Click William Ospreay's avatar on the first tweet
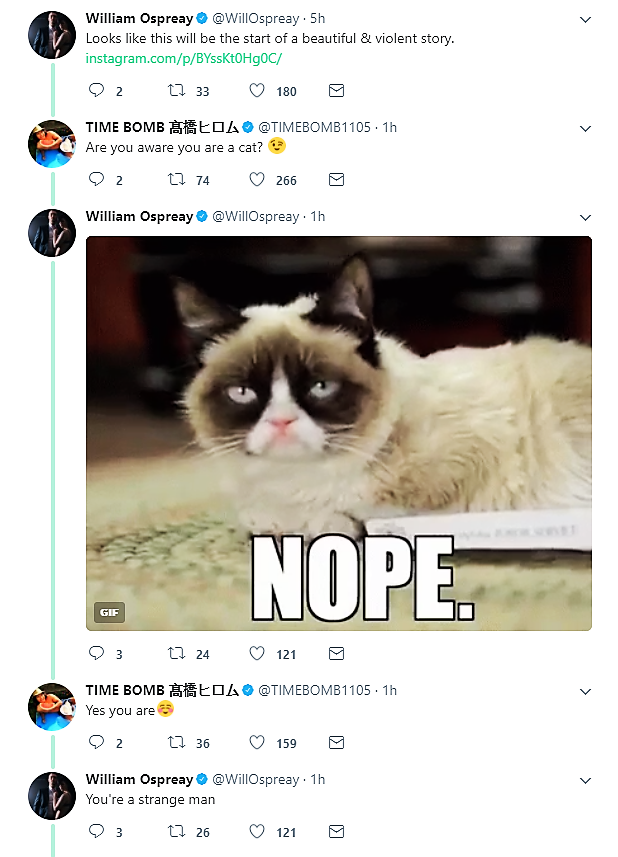 pyautogui.click(x=52, y=35)
